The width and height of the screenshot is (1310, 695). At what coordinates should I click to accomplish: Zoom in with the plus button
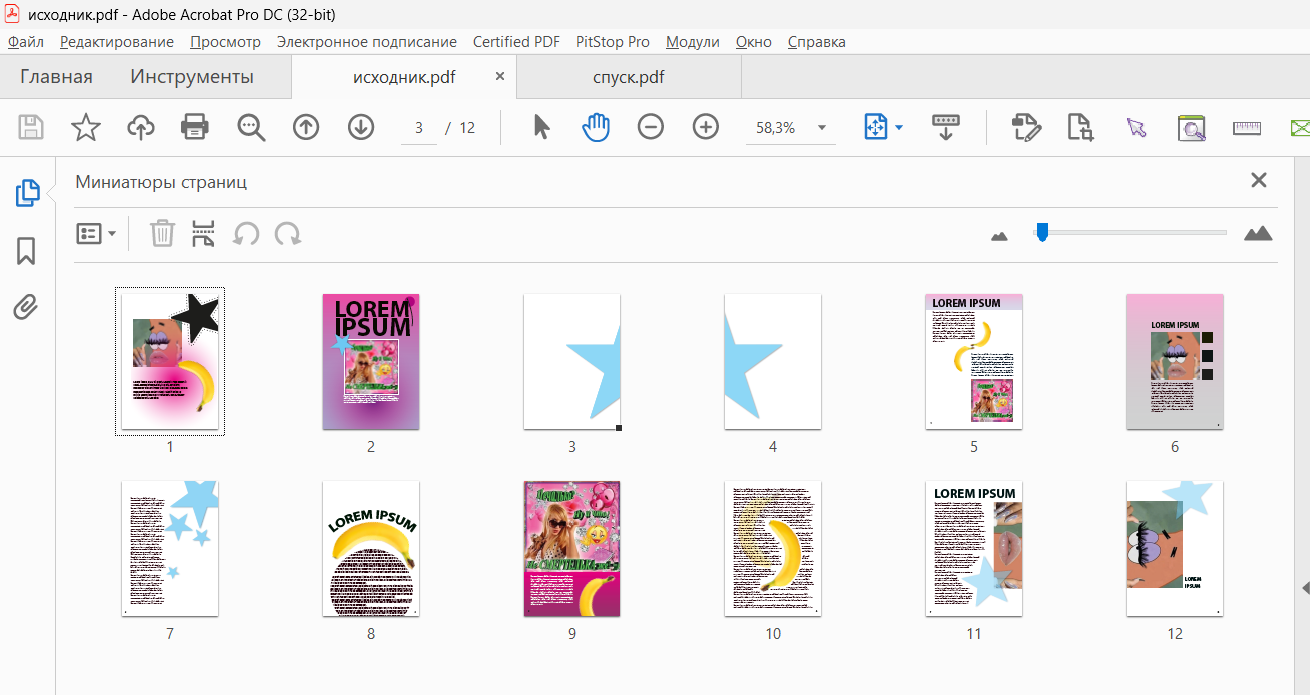[706, 127]
